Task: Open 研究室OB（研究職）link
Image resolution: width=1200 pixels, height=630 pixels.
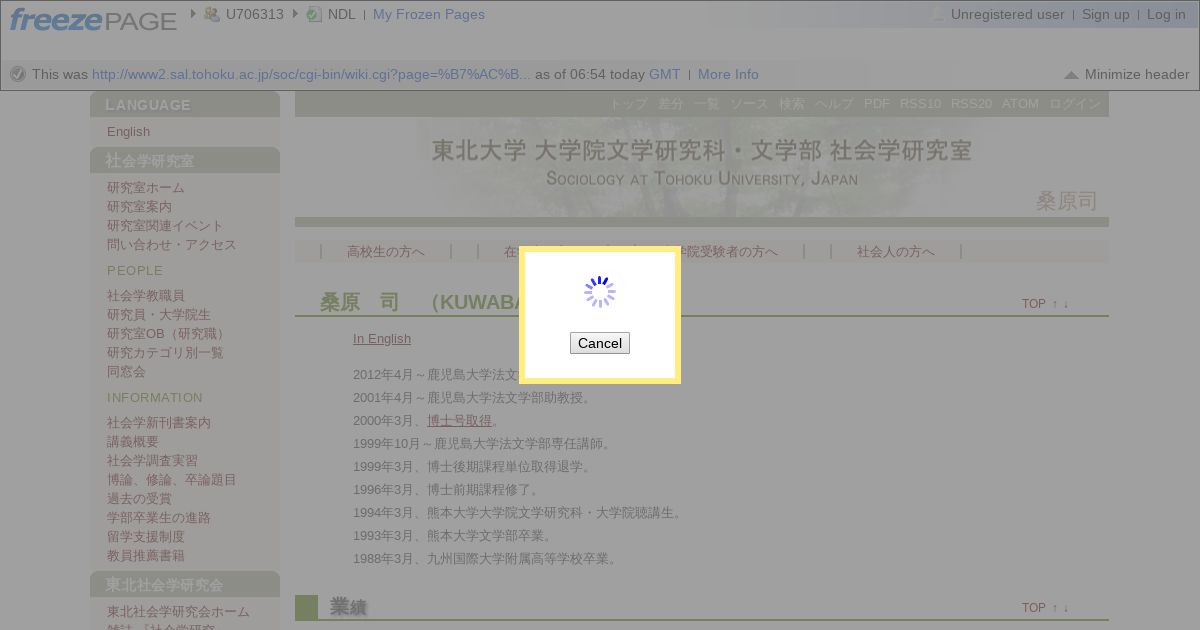Action: (x=168, y=333)
